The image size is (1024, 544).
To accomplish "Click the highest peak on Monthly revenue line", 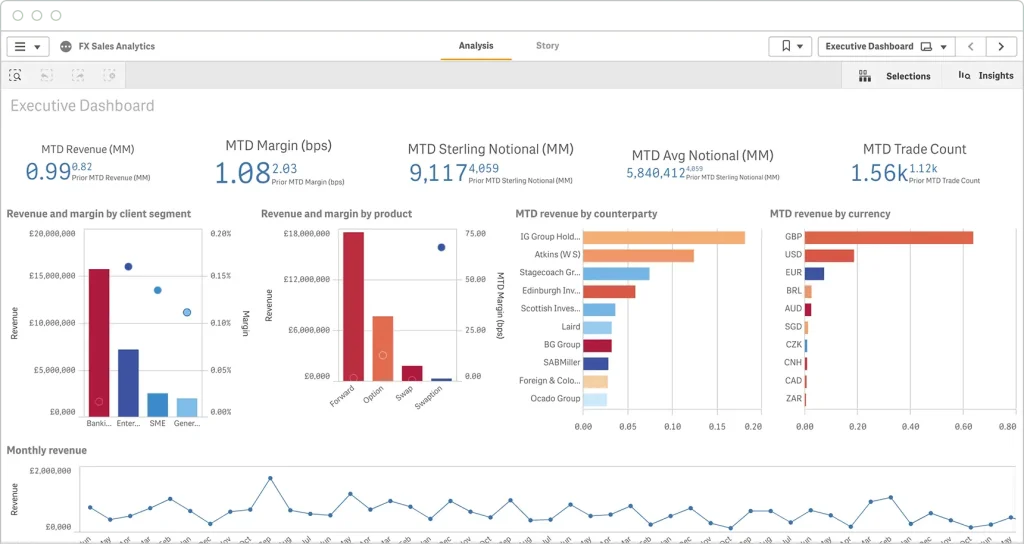I will (x=270, y=478).
